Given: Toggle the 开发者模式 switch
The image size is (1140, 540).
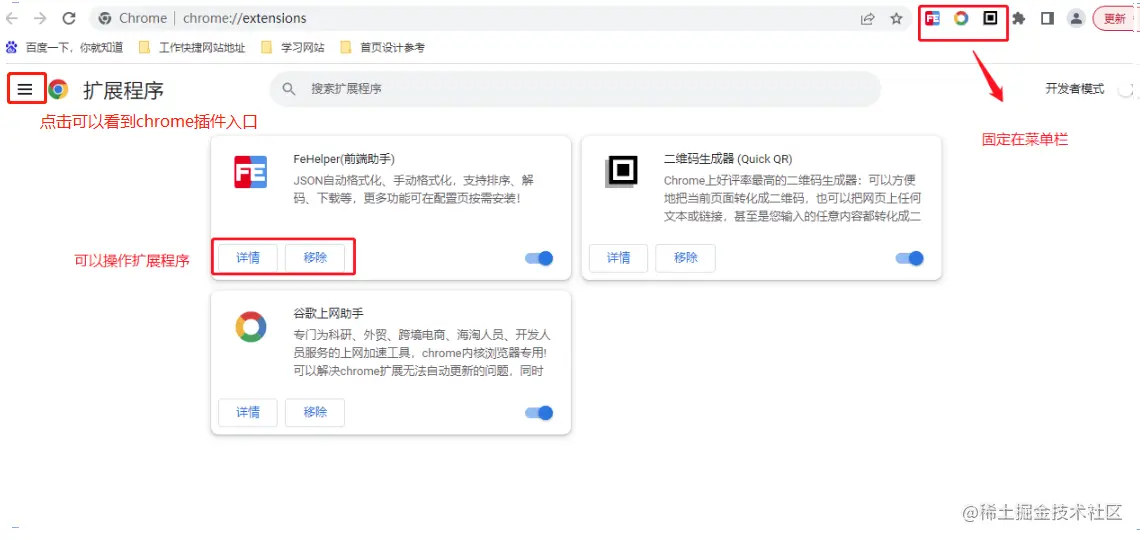Looking at the screenshot, I should tap(1126, 89).
